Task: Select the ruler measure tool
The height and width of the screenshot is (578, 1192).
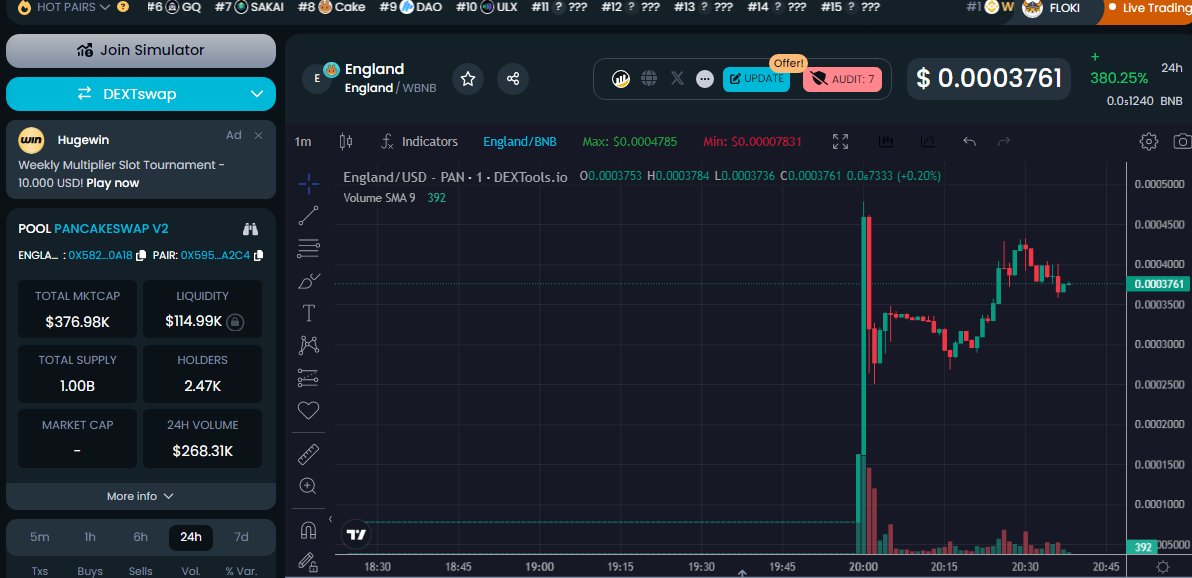Action: pyautogui.click(x=308, y=454)
